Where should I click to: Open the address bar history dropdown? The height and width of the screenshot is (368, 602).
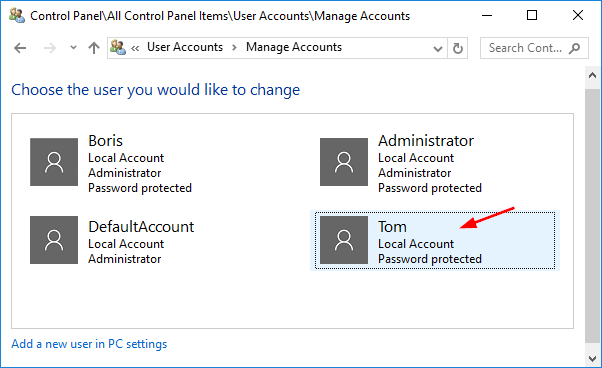pos(438,48)
